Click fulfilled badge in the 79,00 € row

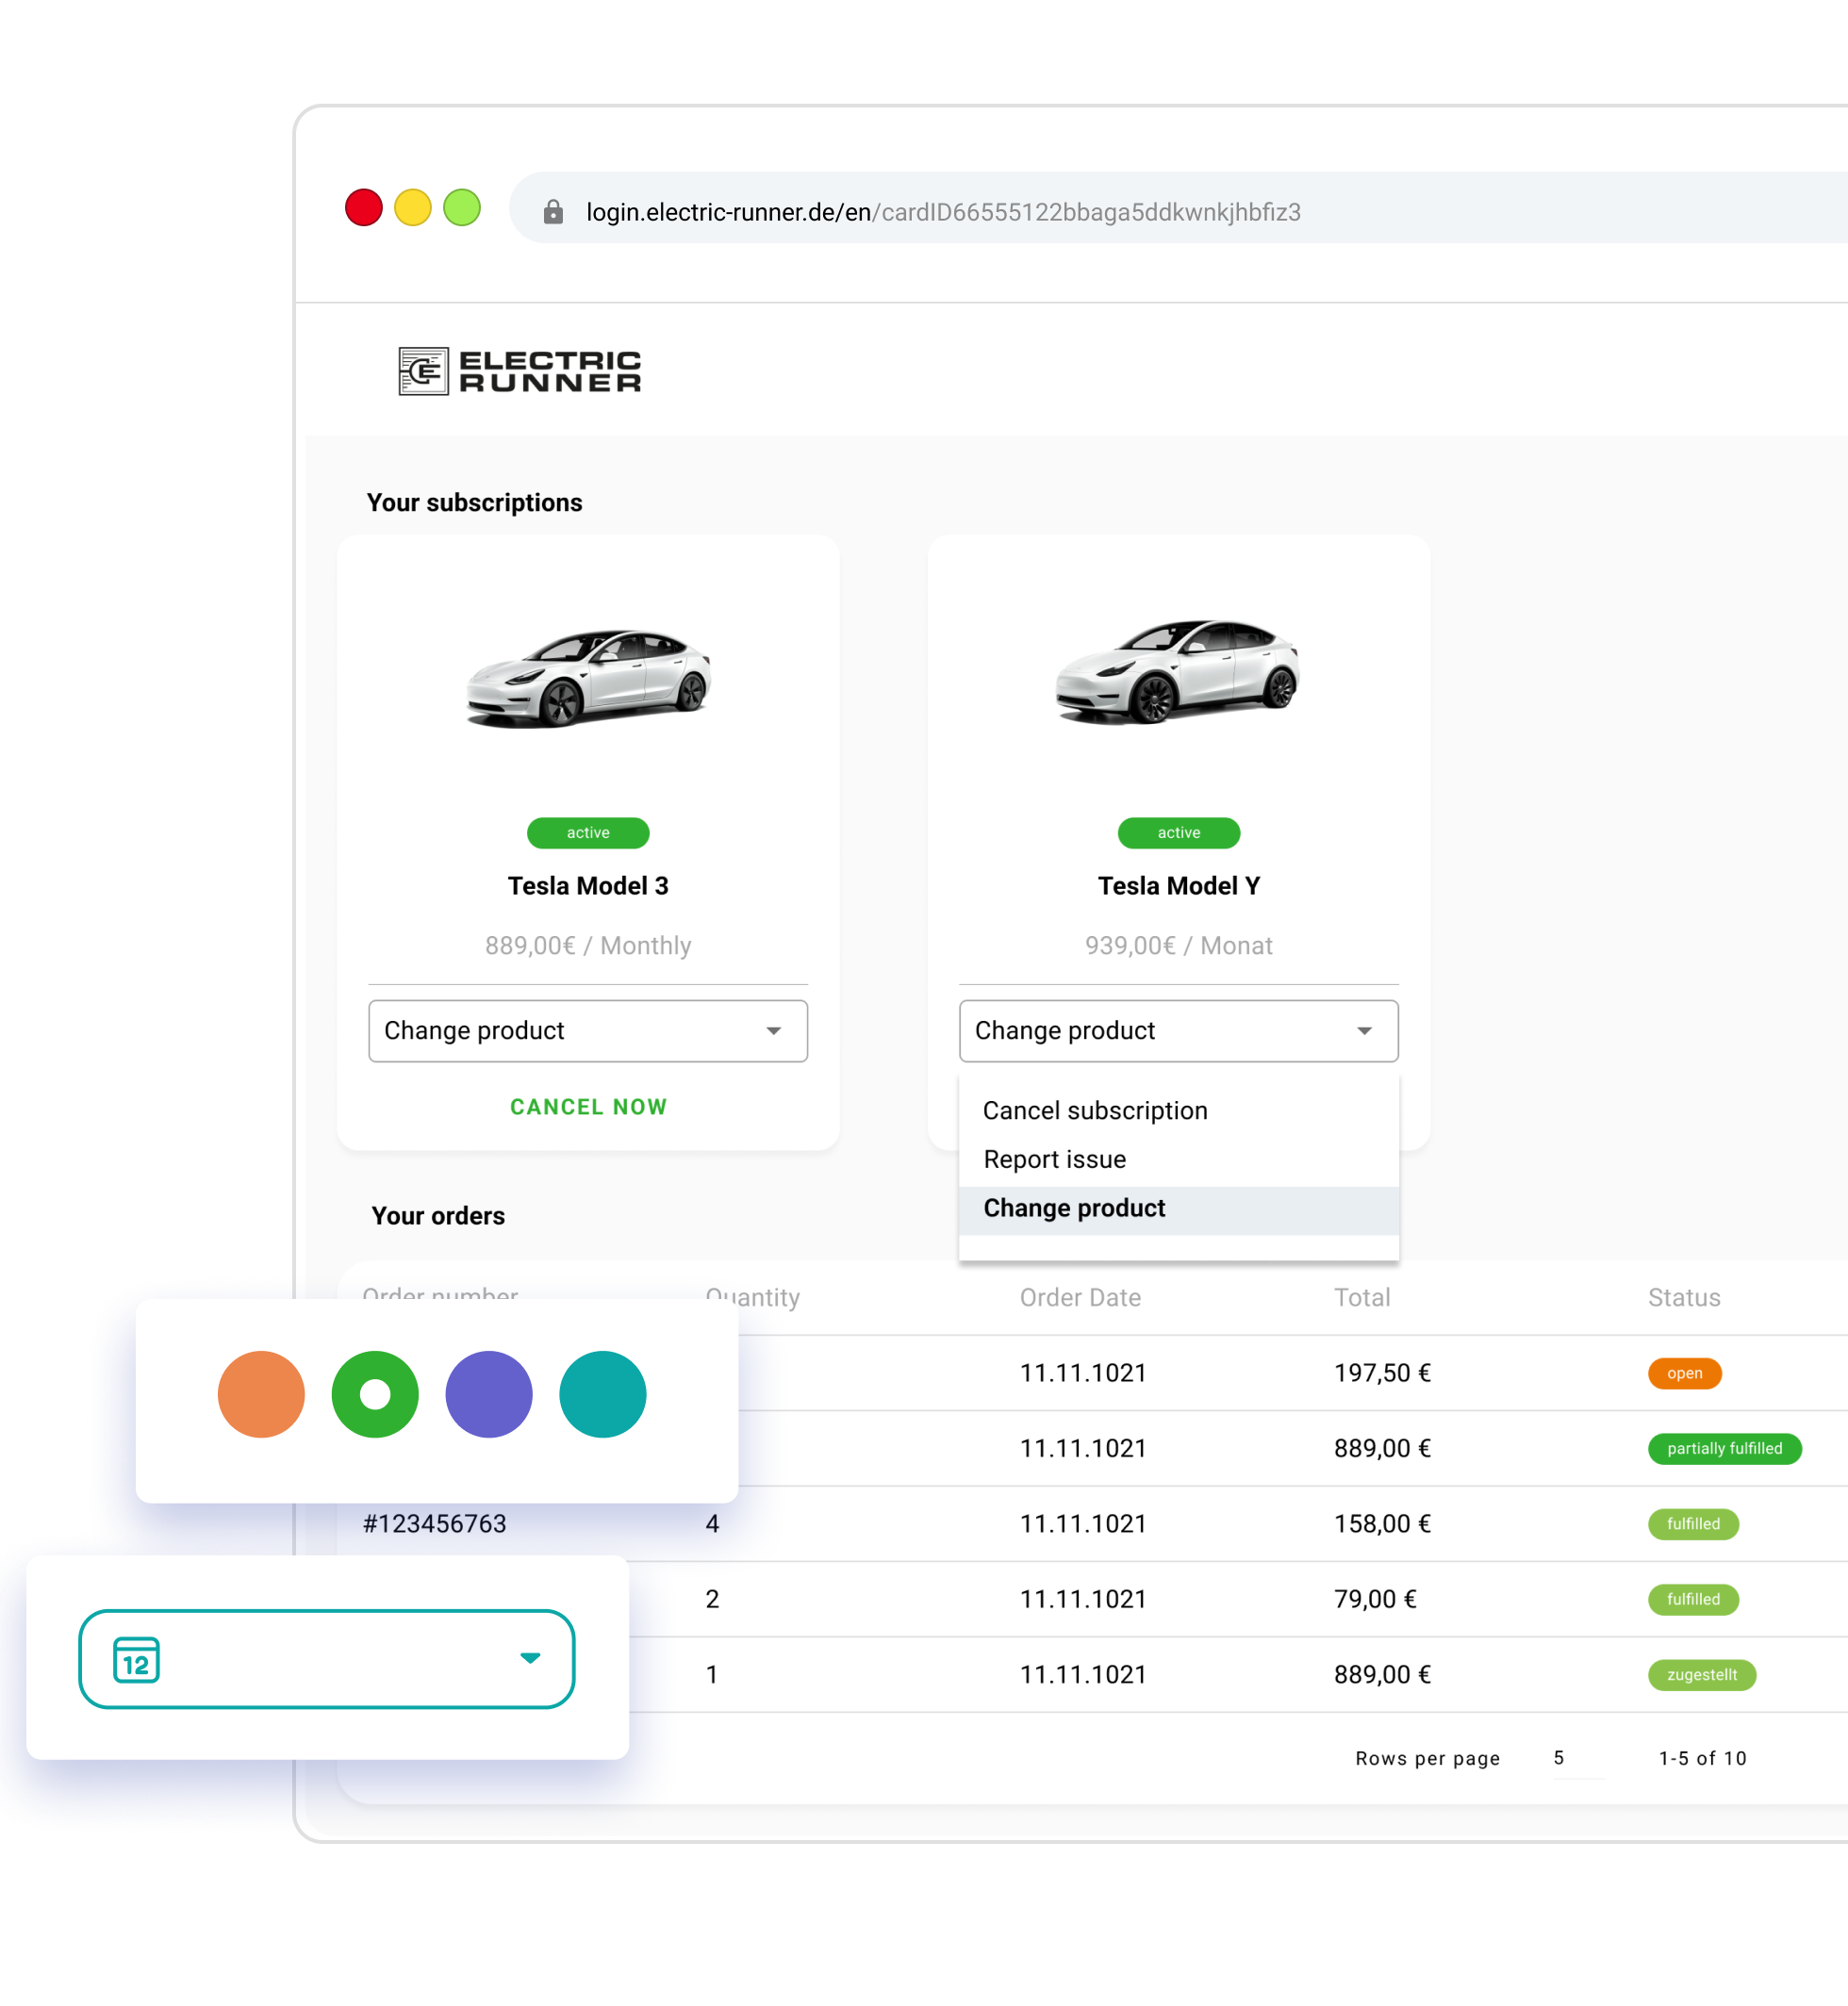point(1693,1600)
